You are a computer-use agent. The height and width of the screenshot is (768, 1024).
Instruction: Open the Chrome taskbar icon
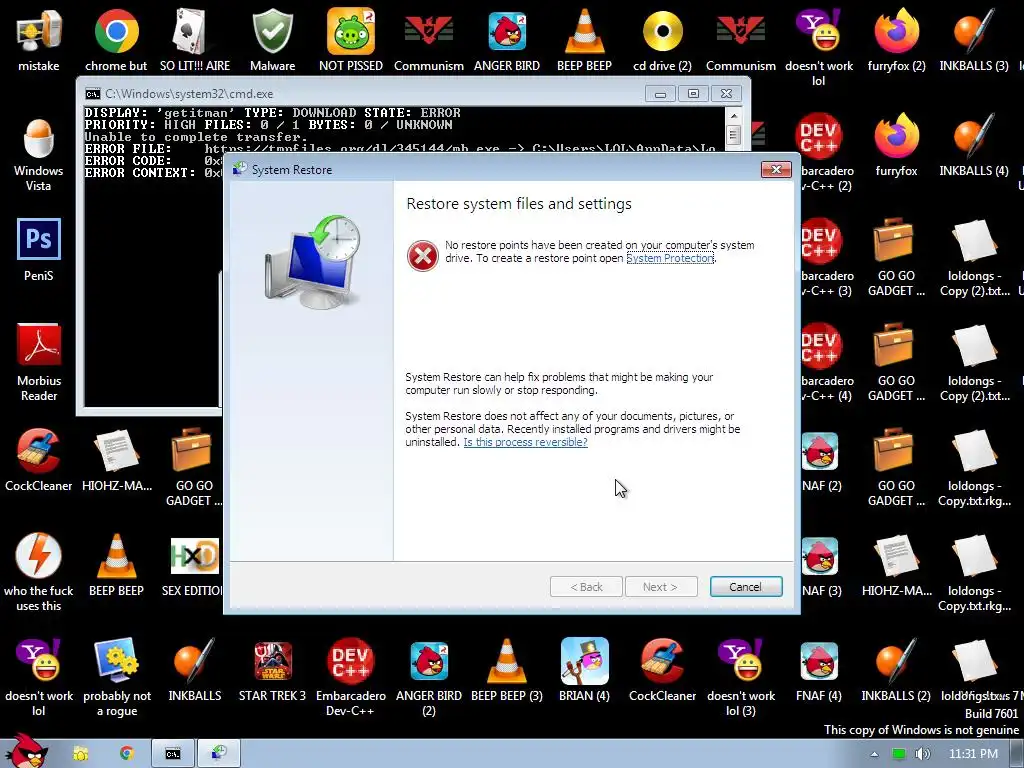coord(127,754)
